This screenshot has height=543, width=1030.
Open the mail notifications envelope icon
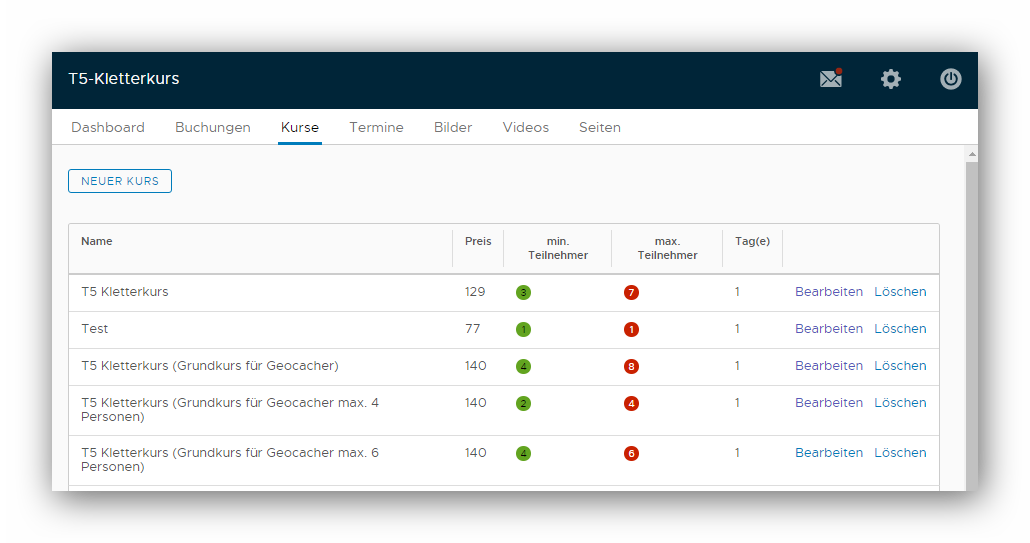(x=831, y=79)
